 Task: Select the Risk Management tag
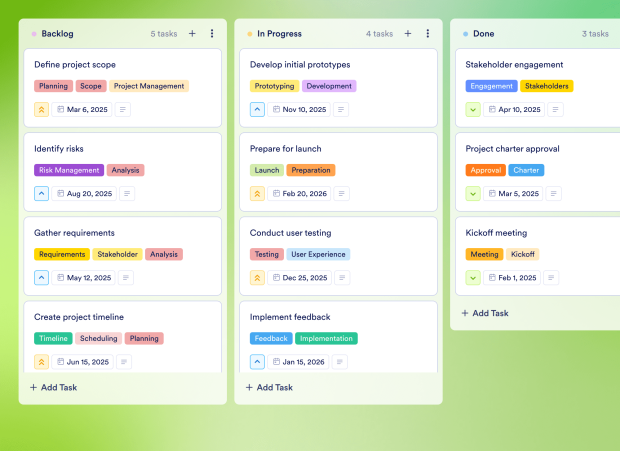(69, 170)
